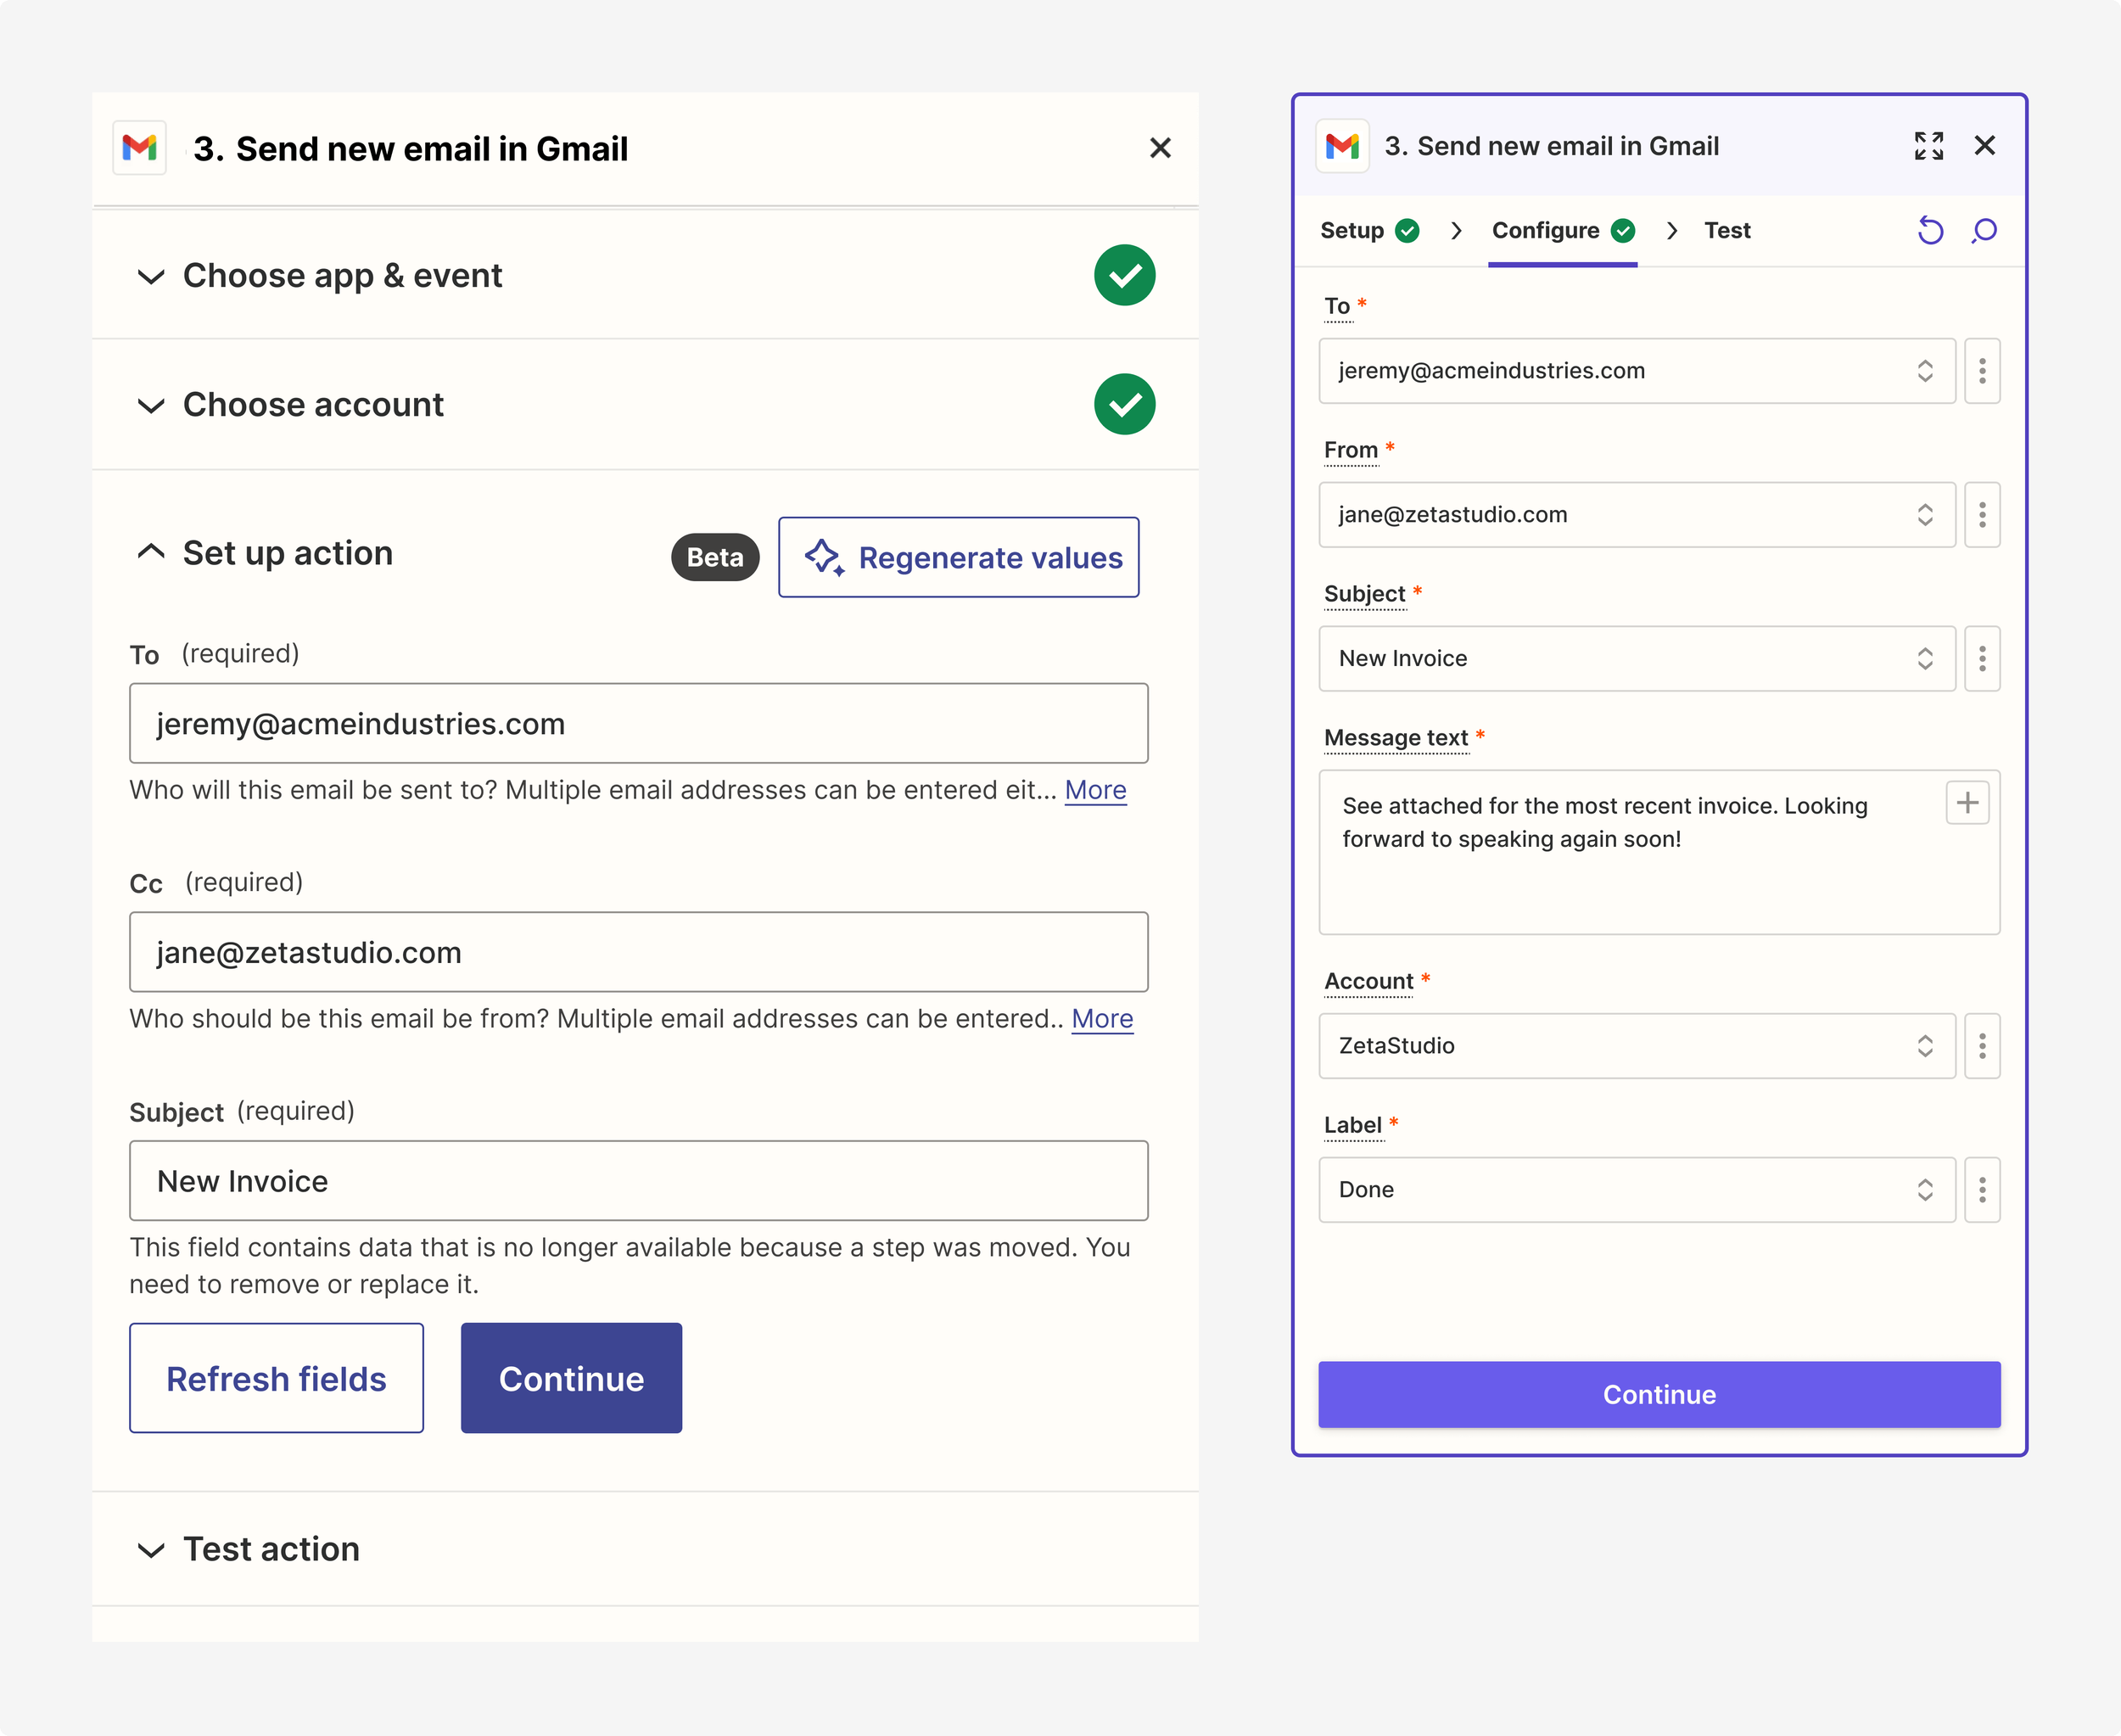Click the Regenerate values button

(958, 557)
